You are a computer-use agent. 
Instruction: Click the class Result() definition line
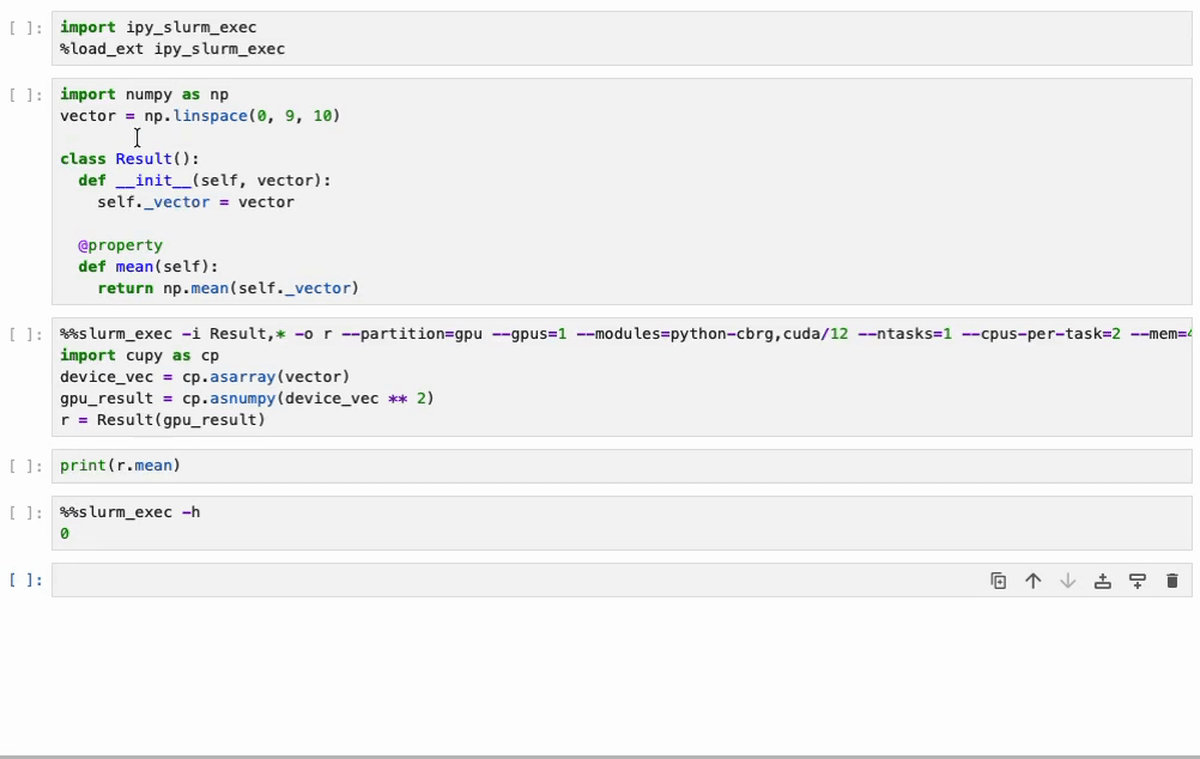(x=130, y=159)
